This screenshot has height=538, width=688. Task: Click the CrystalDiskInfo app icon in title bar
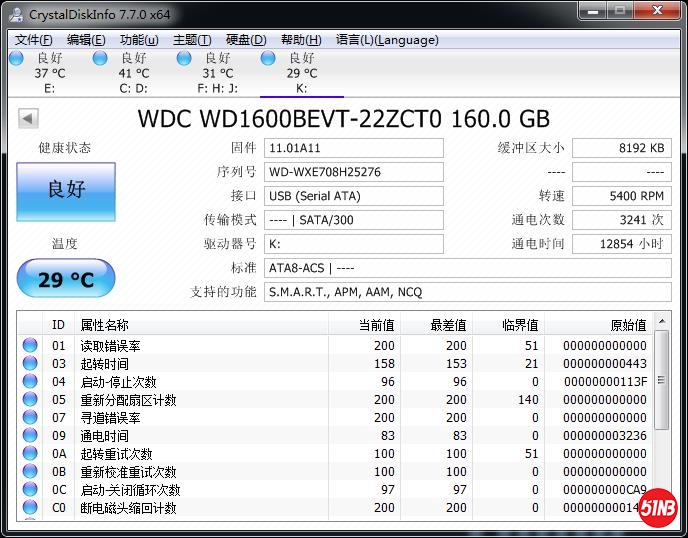(x=15, y=12)
